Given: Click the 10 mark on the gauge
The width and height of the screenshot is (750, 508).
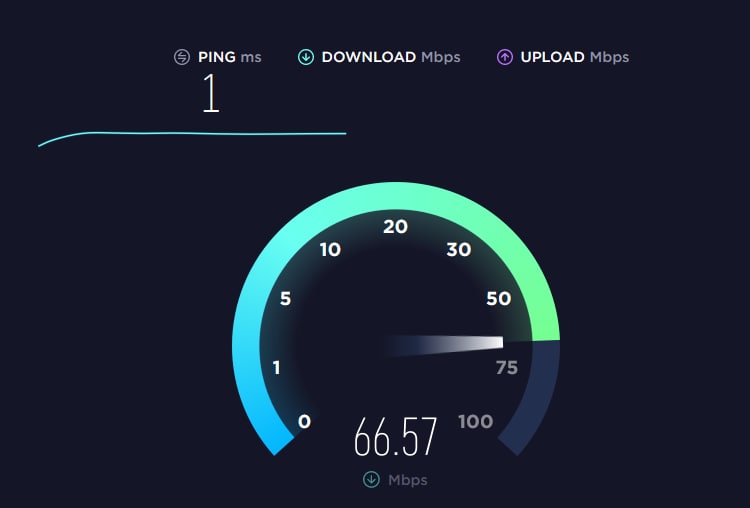Looking at the screenshot, I should coord(330,250).
